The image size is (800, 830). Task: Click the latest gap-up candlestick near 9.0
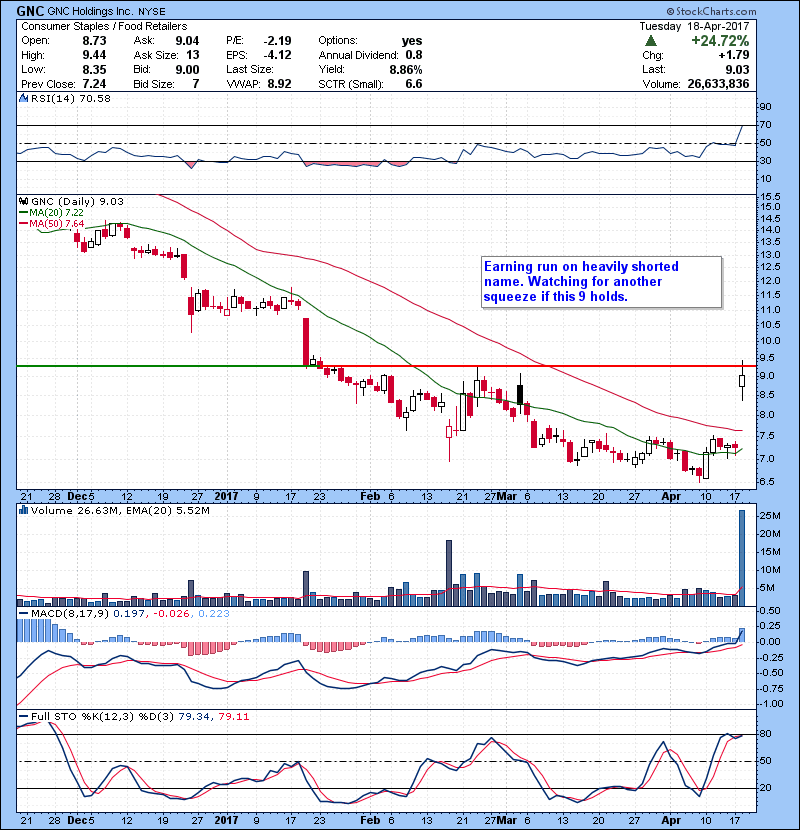[x=742, y=380]
